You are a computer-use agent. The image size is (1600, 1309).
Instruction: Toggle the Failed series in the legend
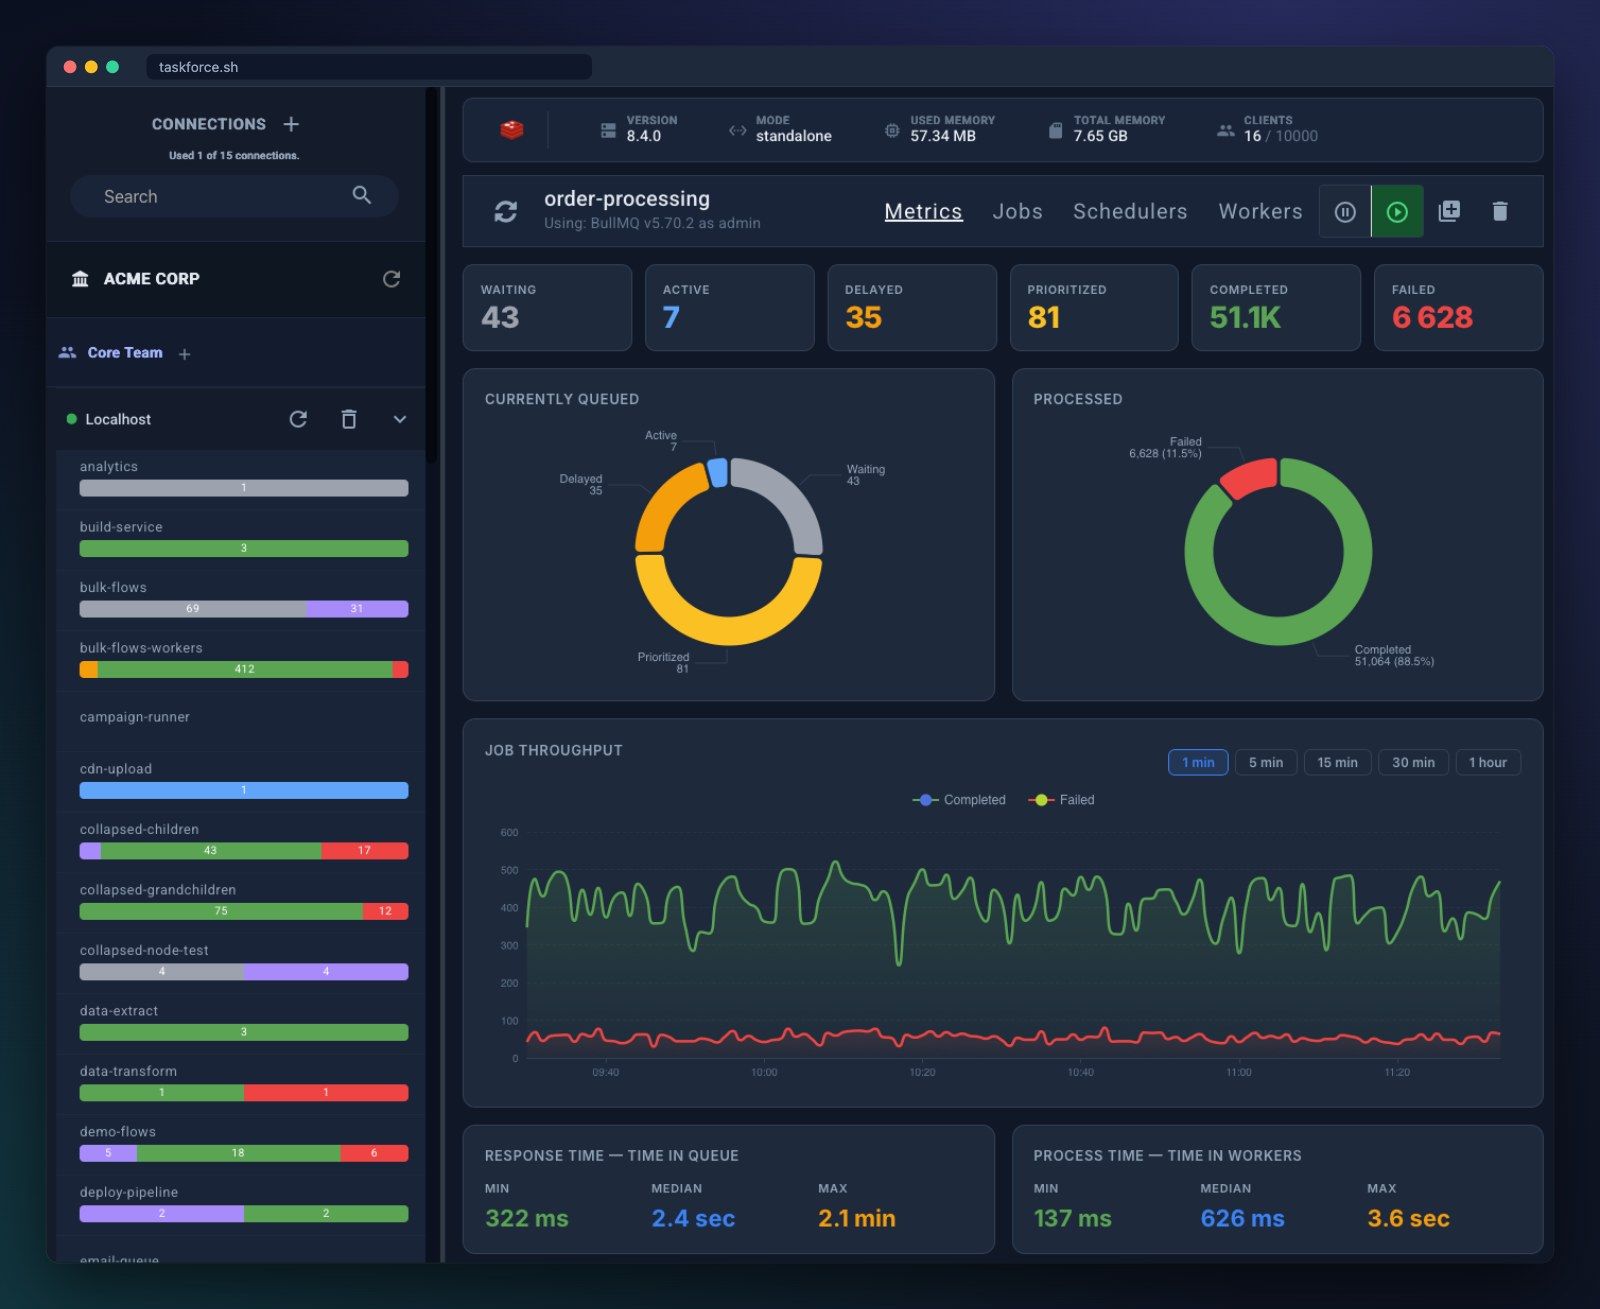tap(1061, 800)
